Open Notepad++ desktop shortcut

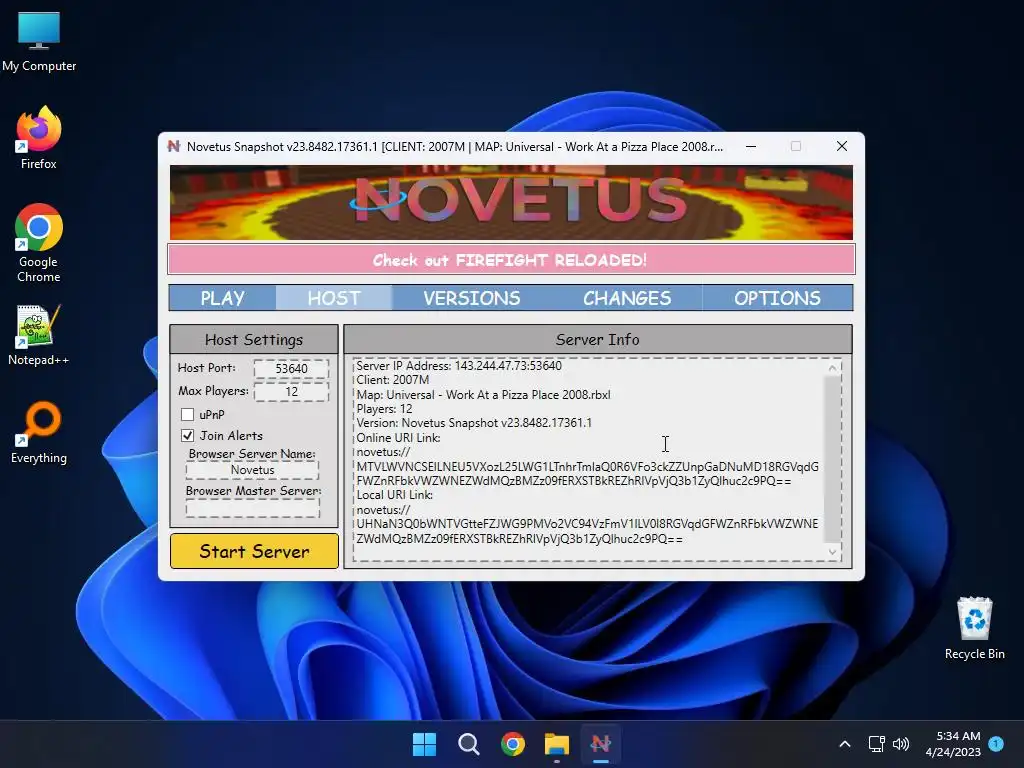(39, 334)
